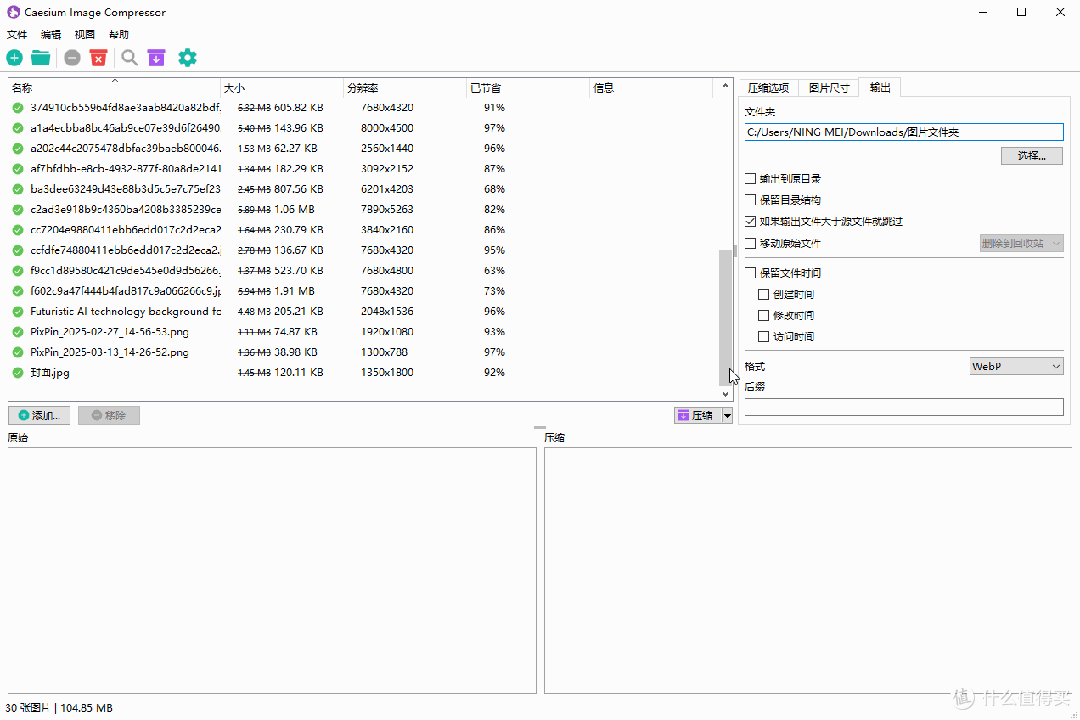This screenshot has width=1080, height=720.
Task: Click status icon of the 523.70 KB row
Action: click(x=18, y=271)
